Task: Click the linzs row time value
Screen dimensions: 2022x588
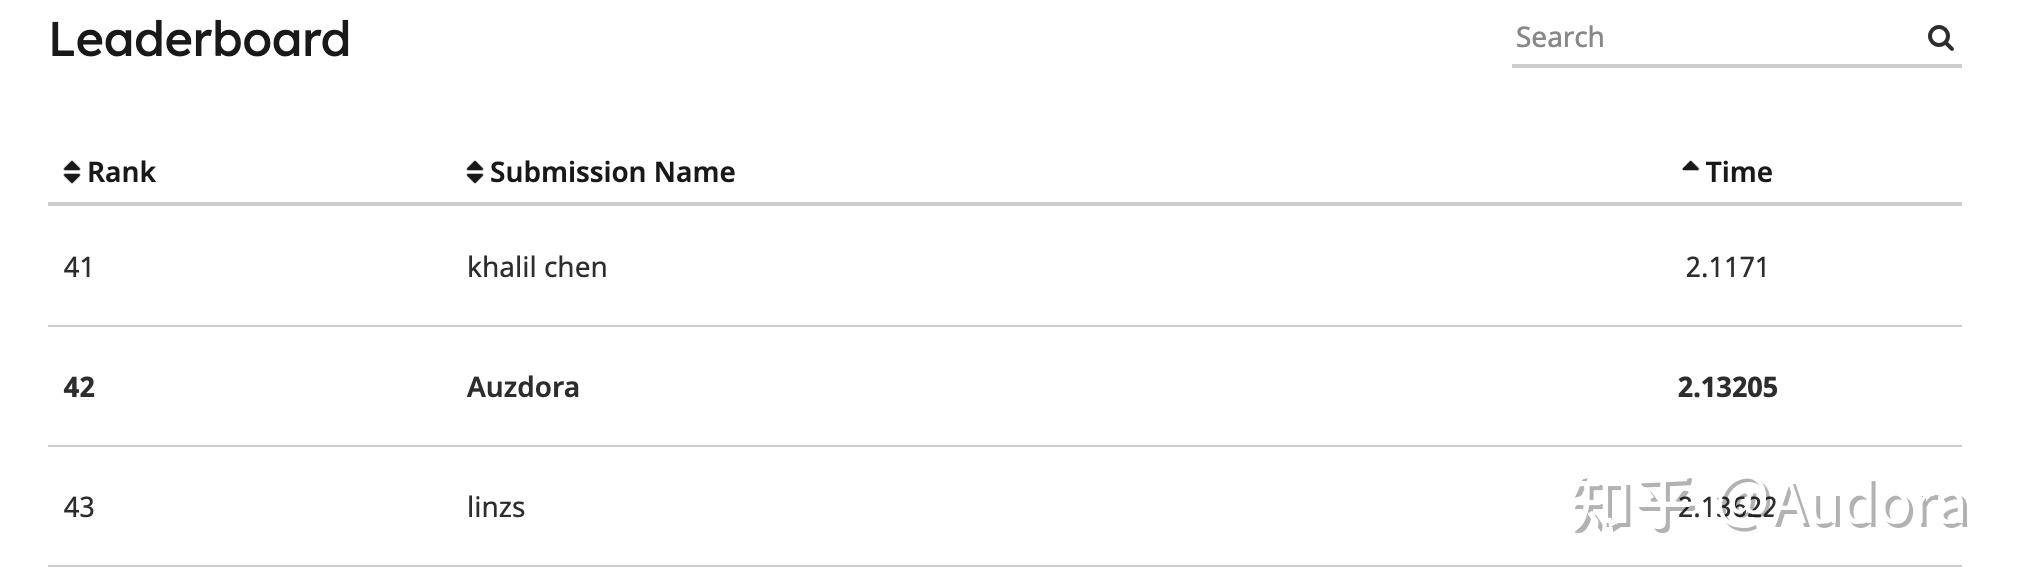Action: 1726,507
